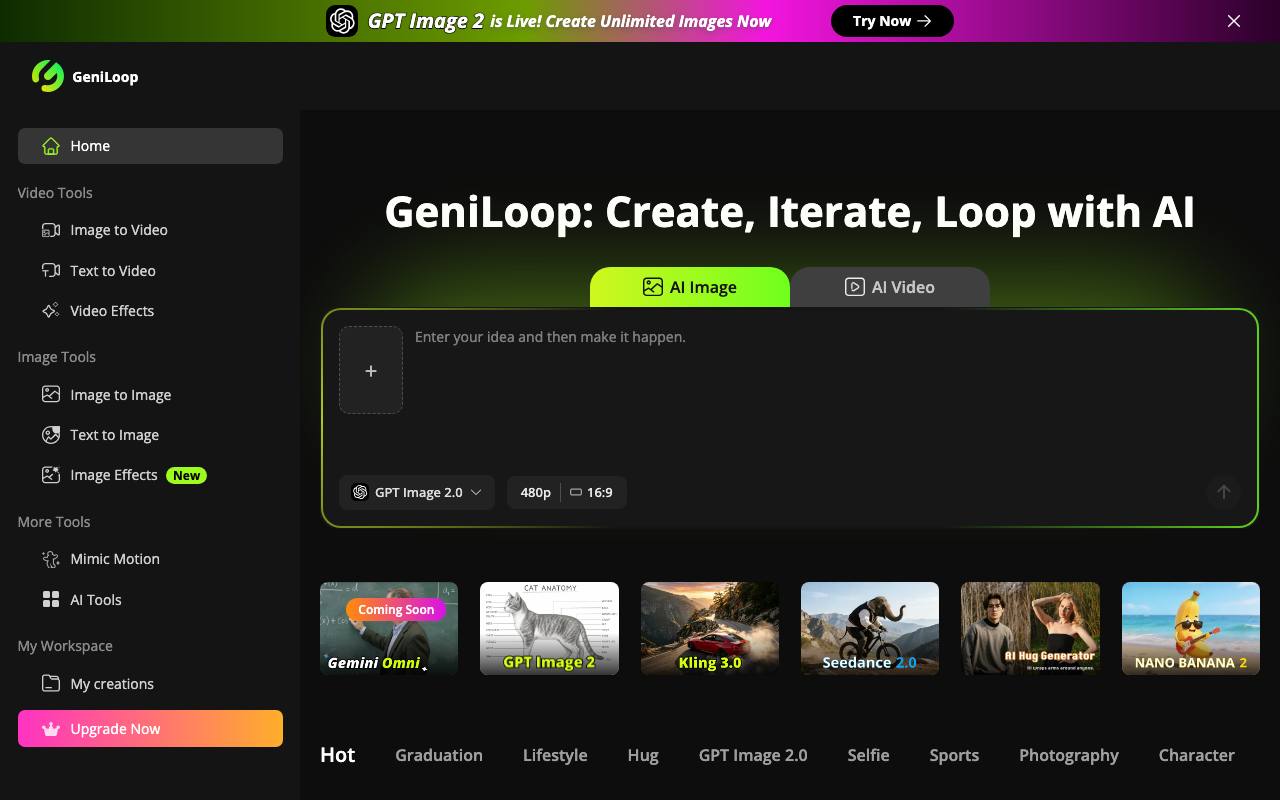Click the green New badge
Image resolution: width=1280 pixels, height=800 pixels.
186,475
